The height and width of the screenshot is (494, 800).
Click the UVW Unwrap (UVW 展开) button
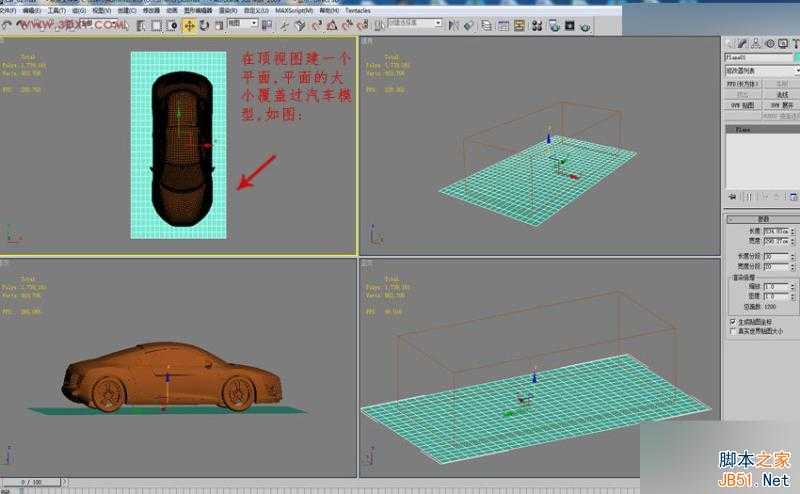click(782, 105)
